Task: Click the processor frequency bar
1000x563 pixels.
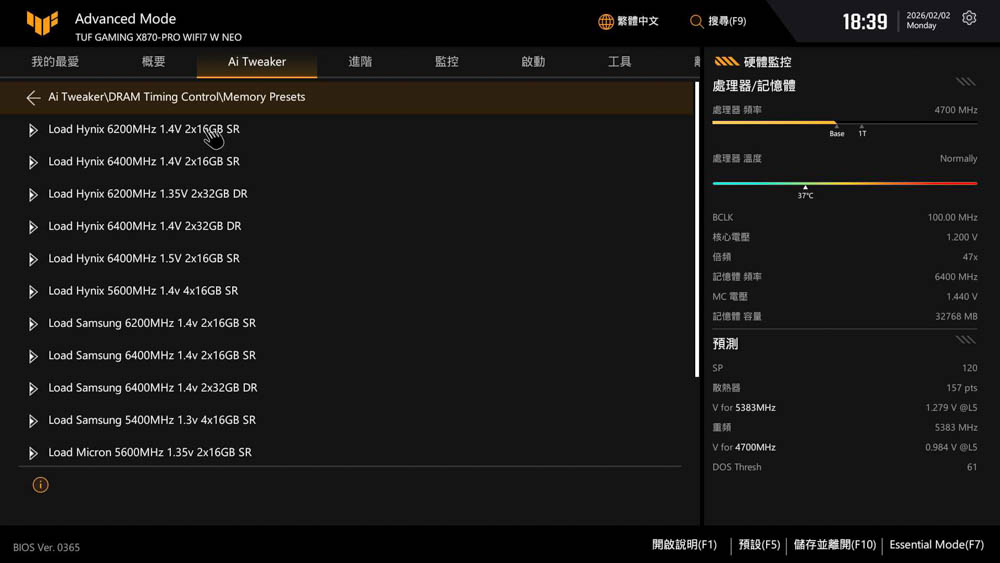Action: click(x=844, y=123)
